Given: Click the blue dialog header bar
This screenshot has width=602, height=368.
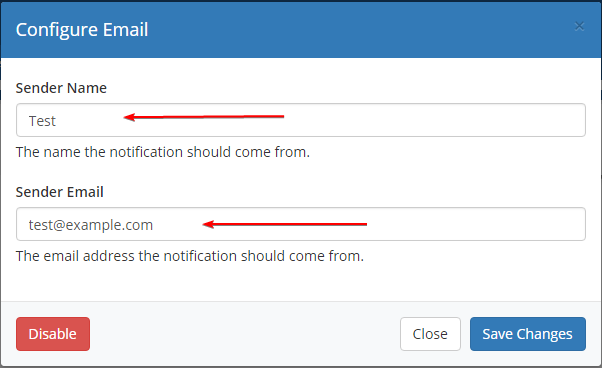Looking at the screenshot, I should point(301,30).
